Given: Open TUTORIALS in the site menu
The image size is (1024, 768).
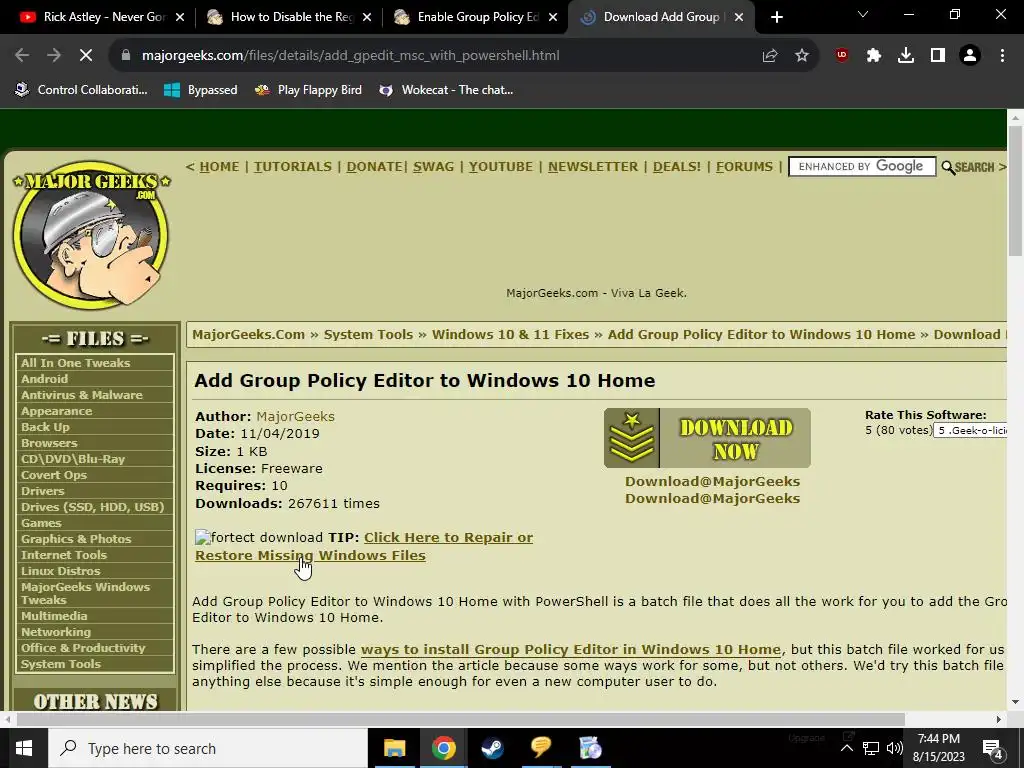Looking at the screenshot, I should click(293, 167).
